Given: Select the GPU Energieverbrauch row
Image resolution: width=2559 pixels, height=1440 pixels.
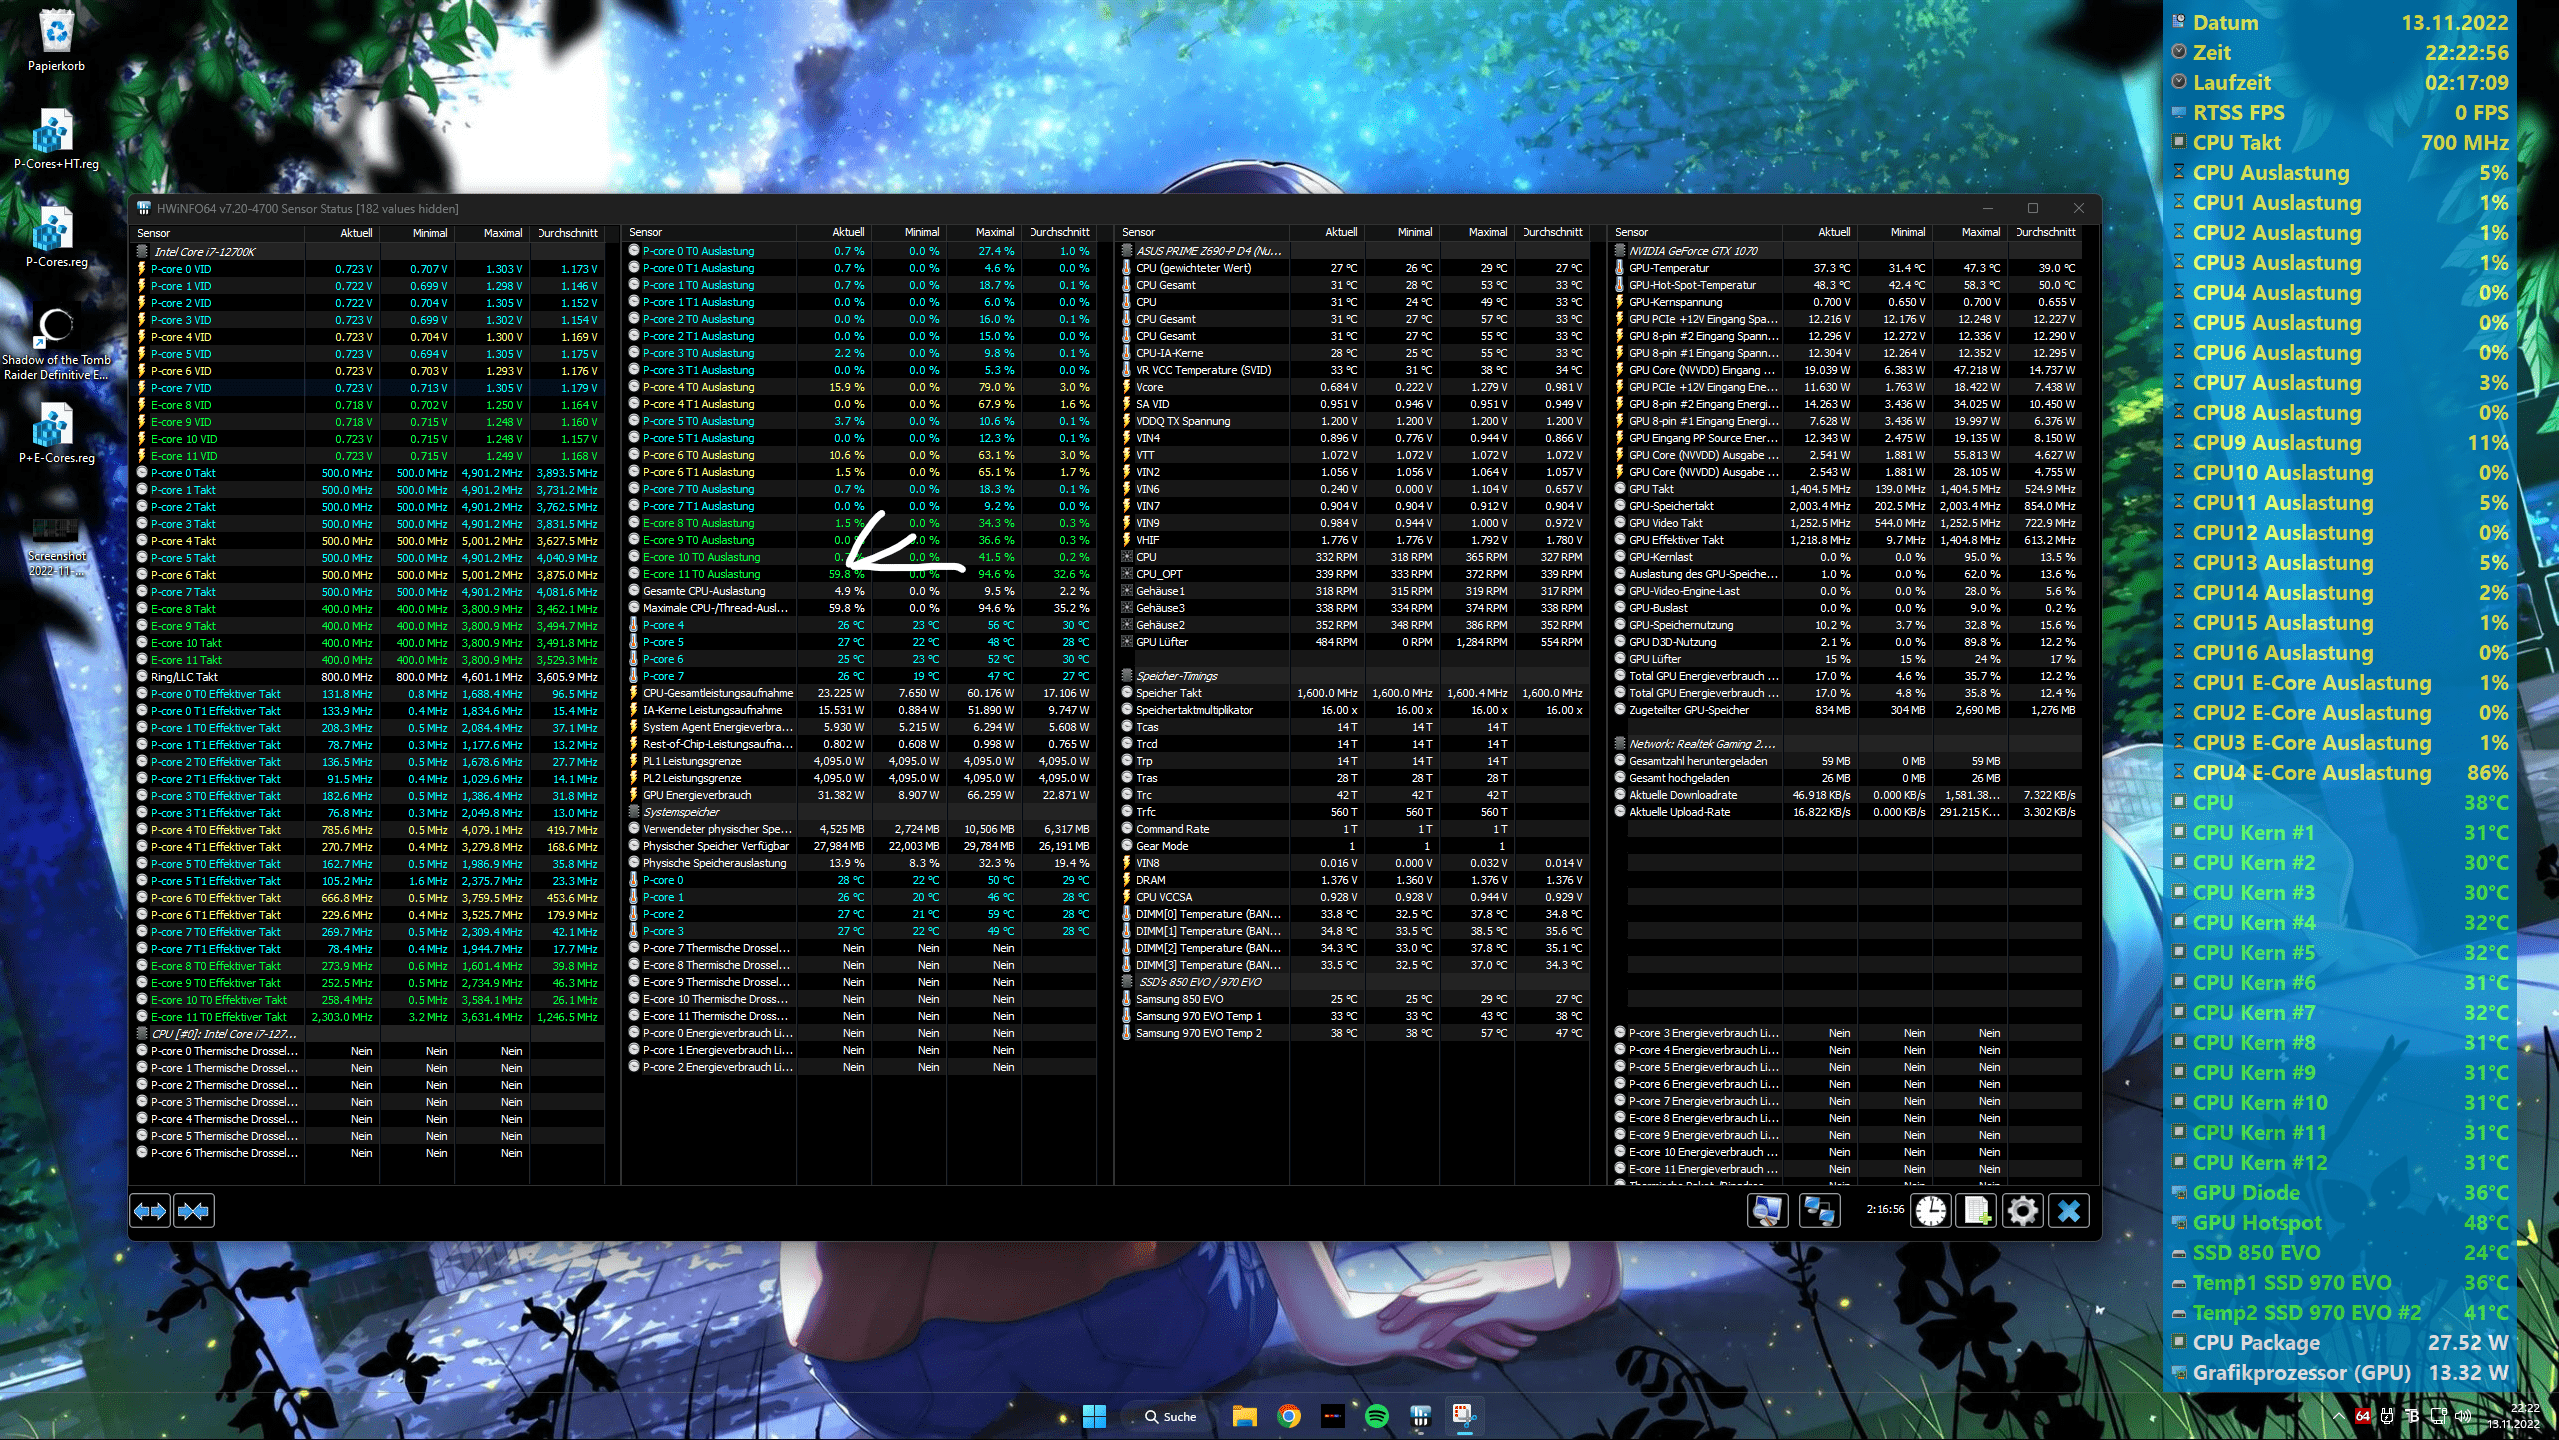Looking at the screenshot, I should pyautogui.click(x=862, y=795).
